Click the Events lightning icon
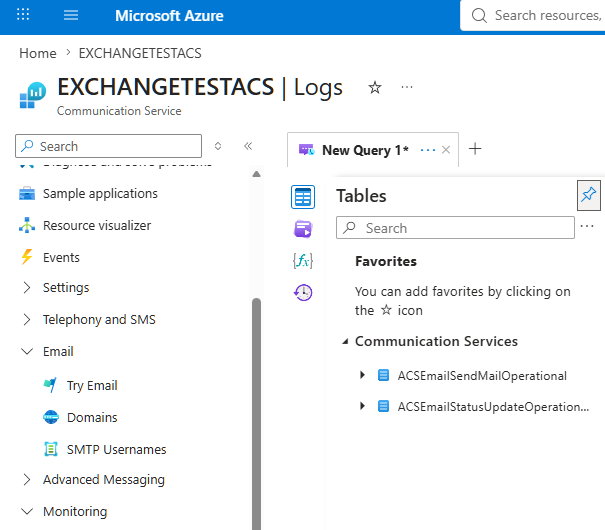This screenshot has width=605, height=530. click(x=27, y=257)
